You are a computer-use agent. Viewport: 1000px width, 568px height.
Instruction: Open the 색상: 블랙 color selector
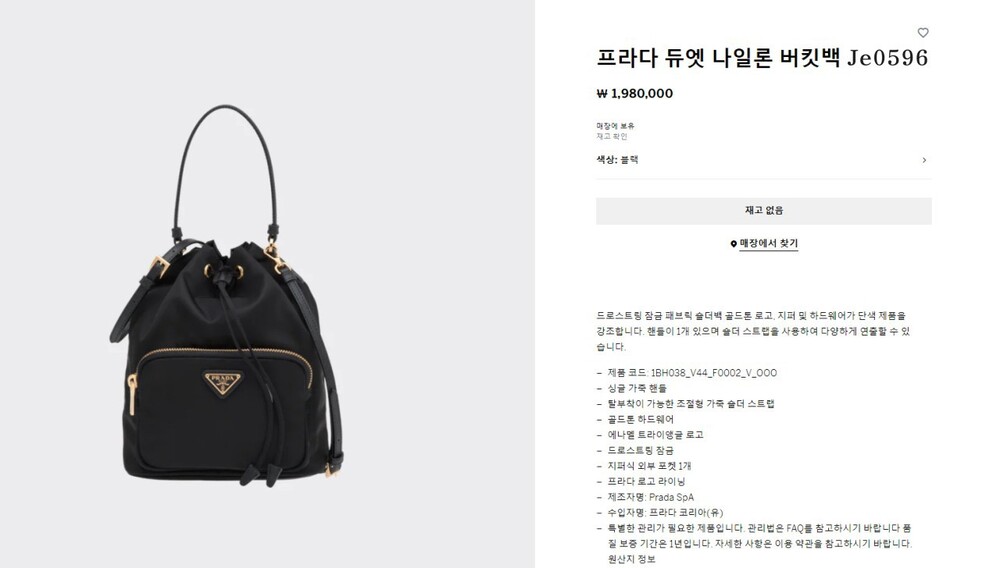[x=763, y=160]
